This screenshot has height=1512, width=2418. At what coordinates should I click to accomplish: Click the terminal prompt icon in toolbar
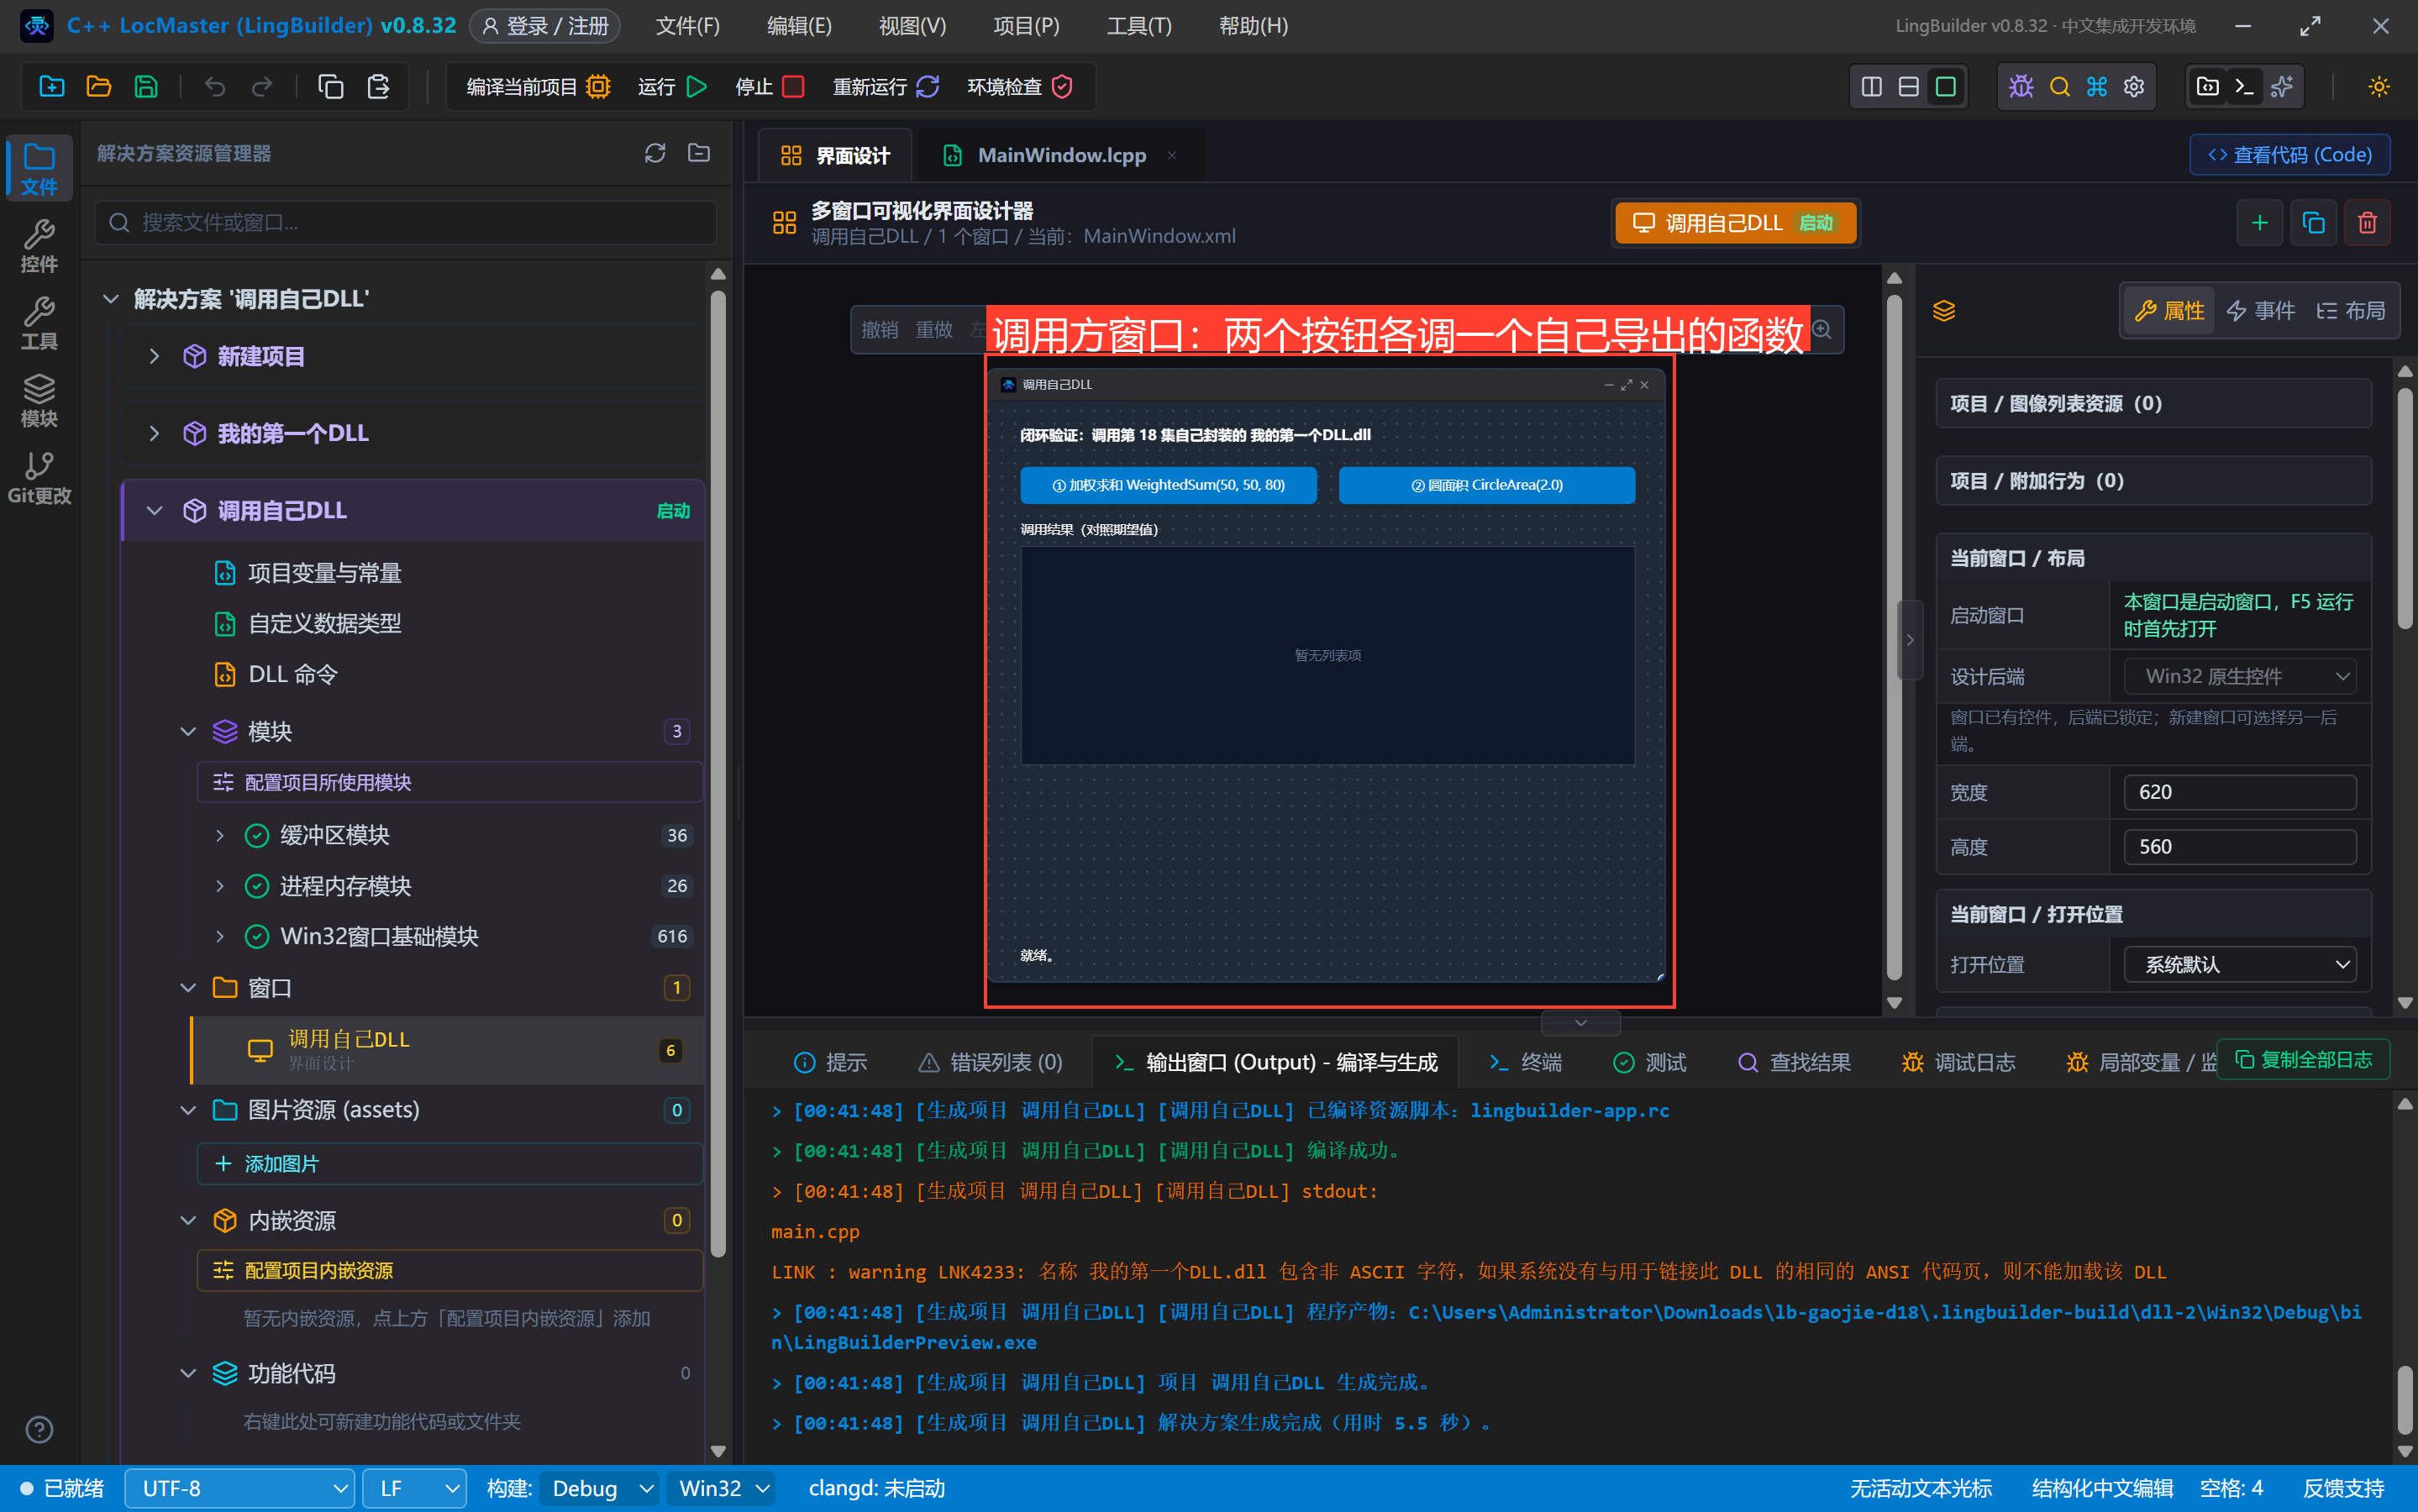coord(2244,87)
